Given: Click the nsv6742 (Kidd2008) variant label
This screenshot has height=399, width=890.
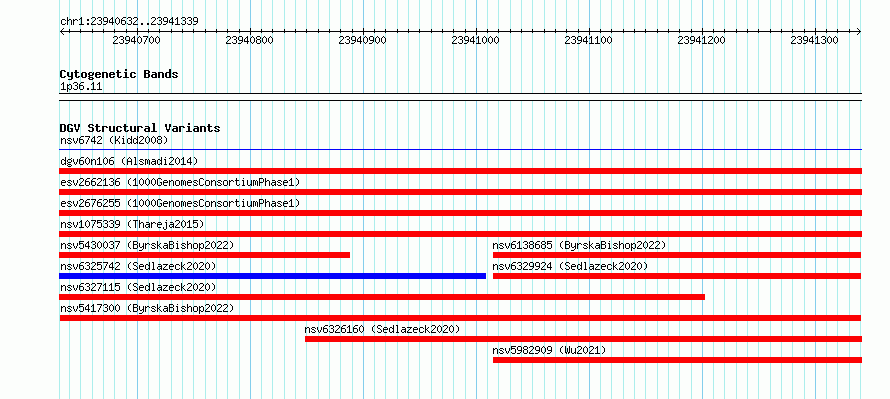Looking at the screenshot, I should 114,140.
